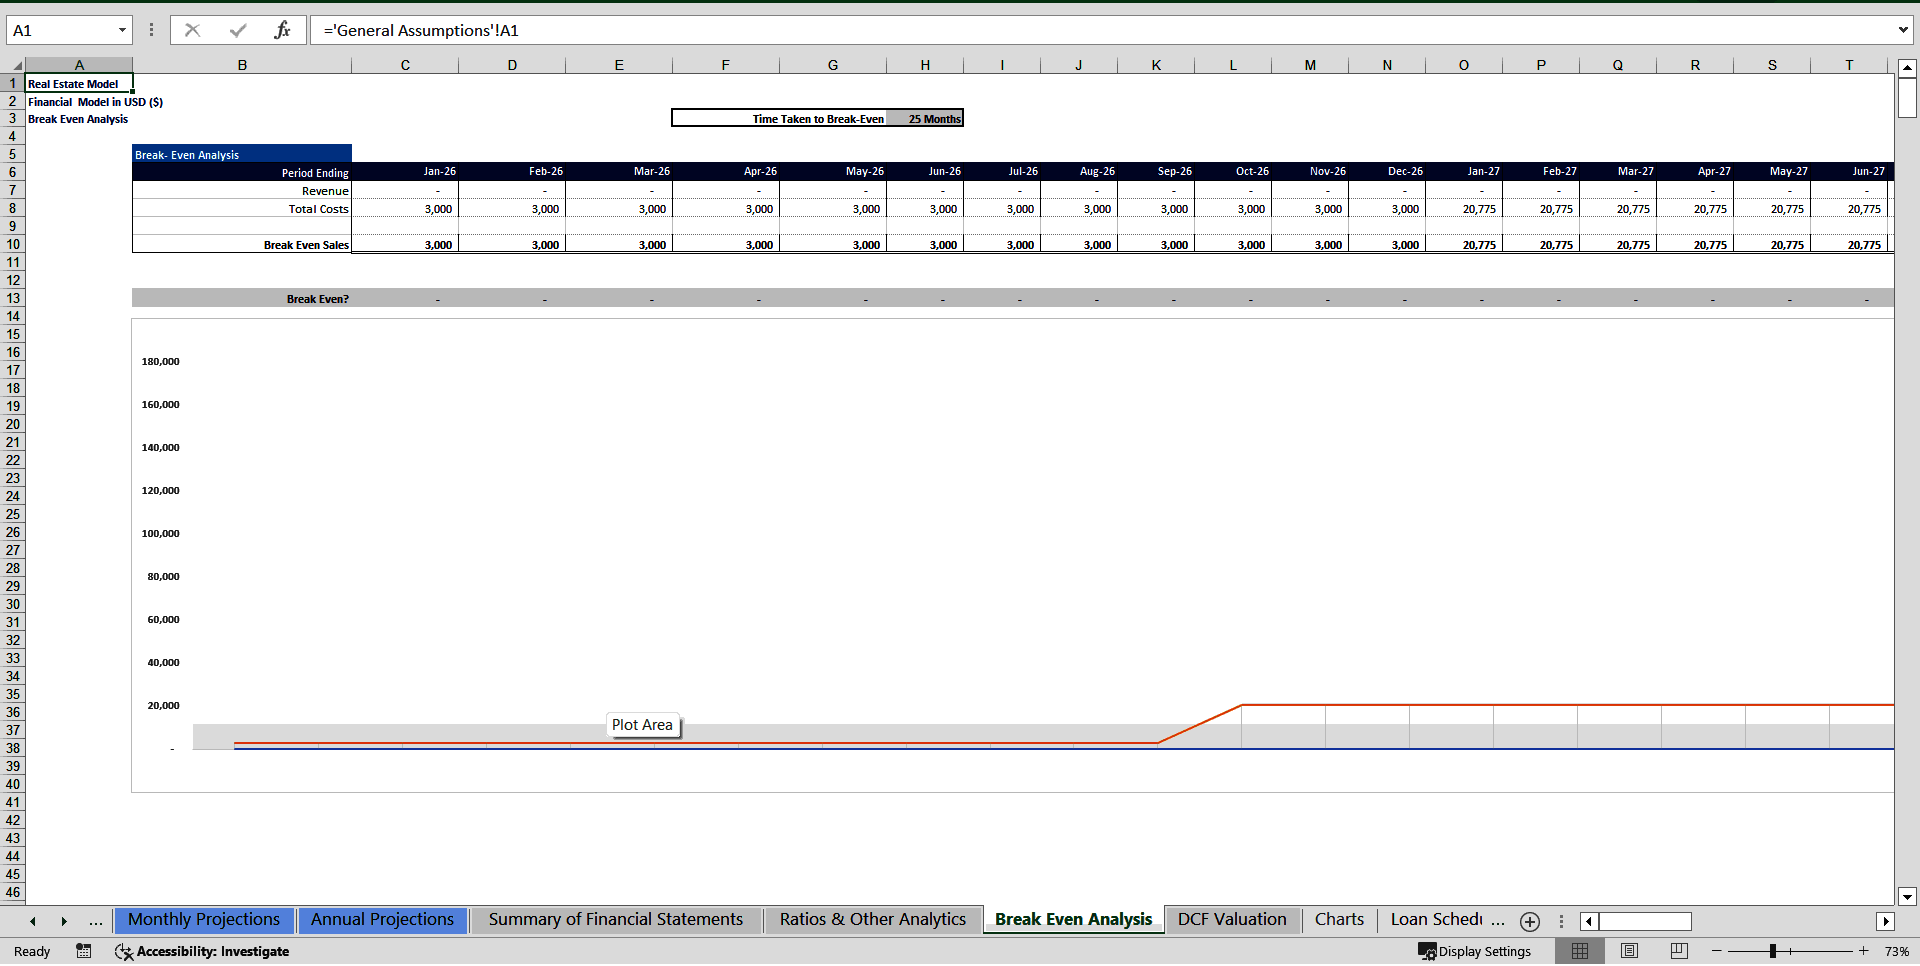Switch to Normal view icon
The height and width of the screenshot is (966, 1920).
pos(1580,951)
